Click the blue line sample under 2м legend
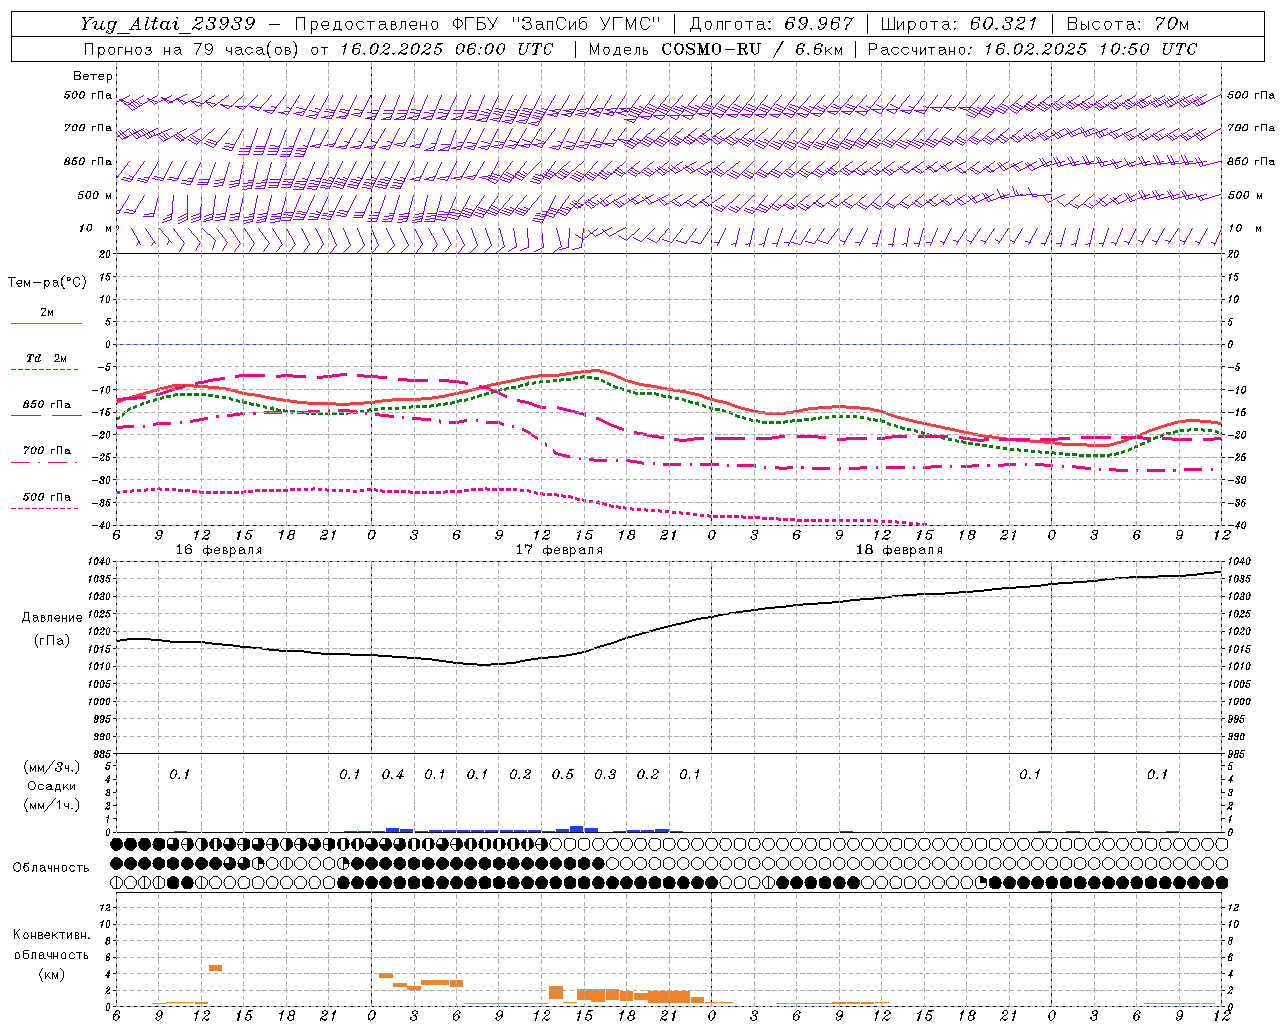 click(x=46, y=324)
